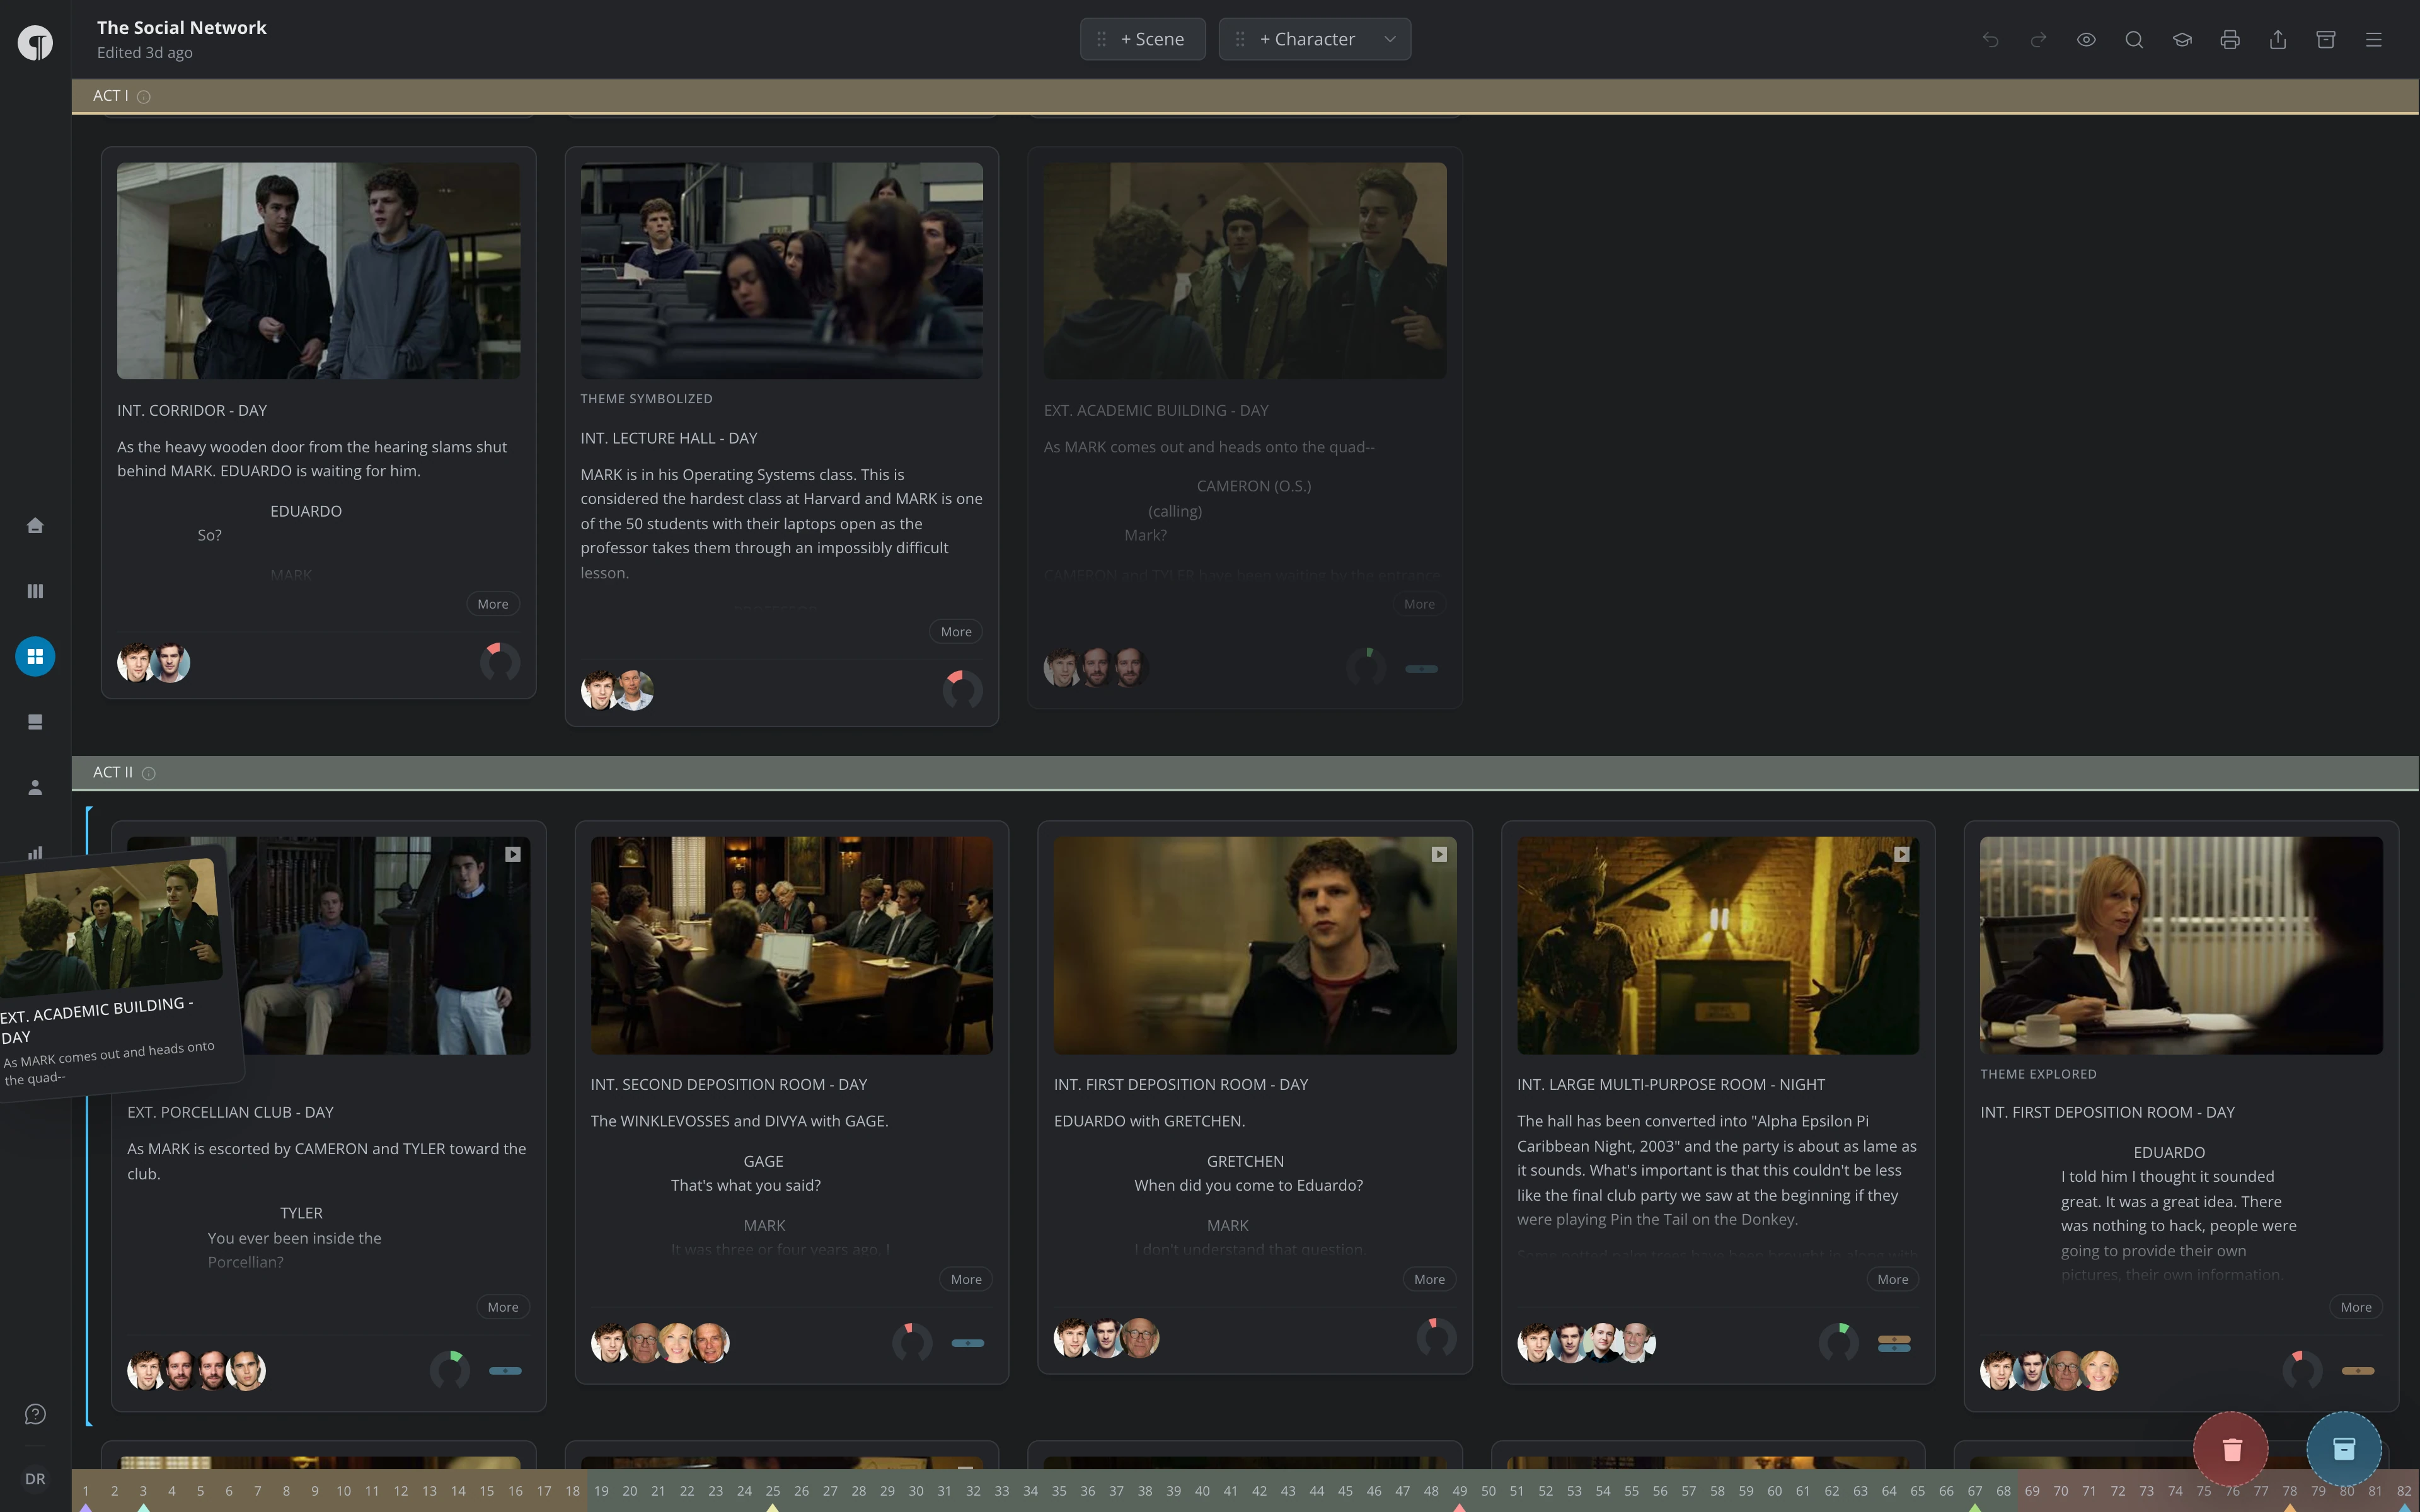Expand More on LARGE MULTI-PURPOSE ROOM scene
Screen dimensions: 2420x1512
pos(1892,1279)
